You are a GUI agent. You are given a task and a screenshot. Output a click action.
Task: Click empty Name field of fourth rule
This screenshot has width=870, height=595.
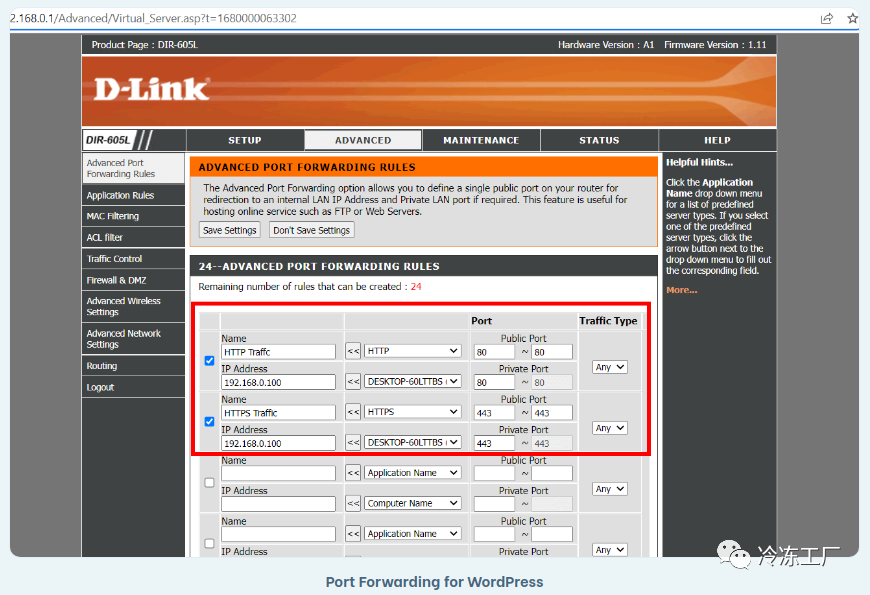[x=279, y=535]
